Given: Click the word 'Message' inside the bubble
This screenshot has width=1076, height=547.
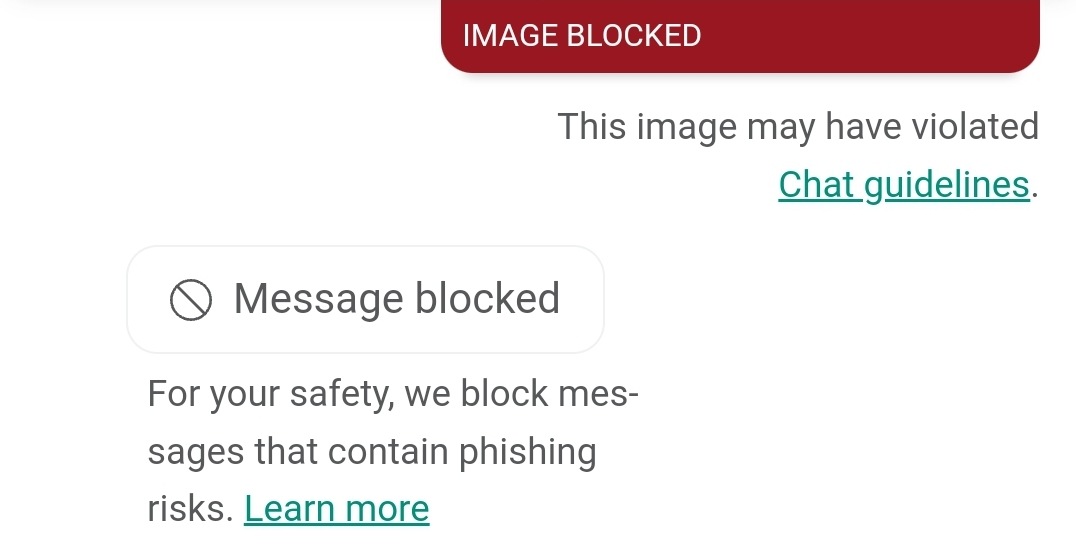Looking at the screenshot, I should pyautogui.click(x=318, y=299).
